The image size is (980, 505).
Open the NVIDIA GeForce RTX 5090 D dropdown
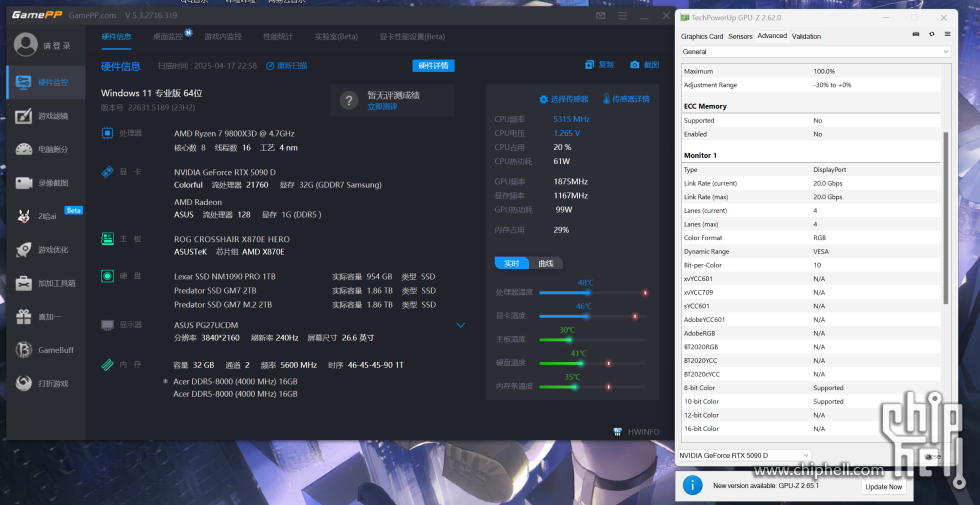coord(744,455)
